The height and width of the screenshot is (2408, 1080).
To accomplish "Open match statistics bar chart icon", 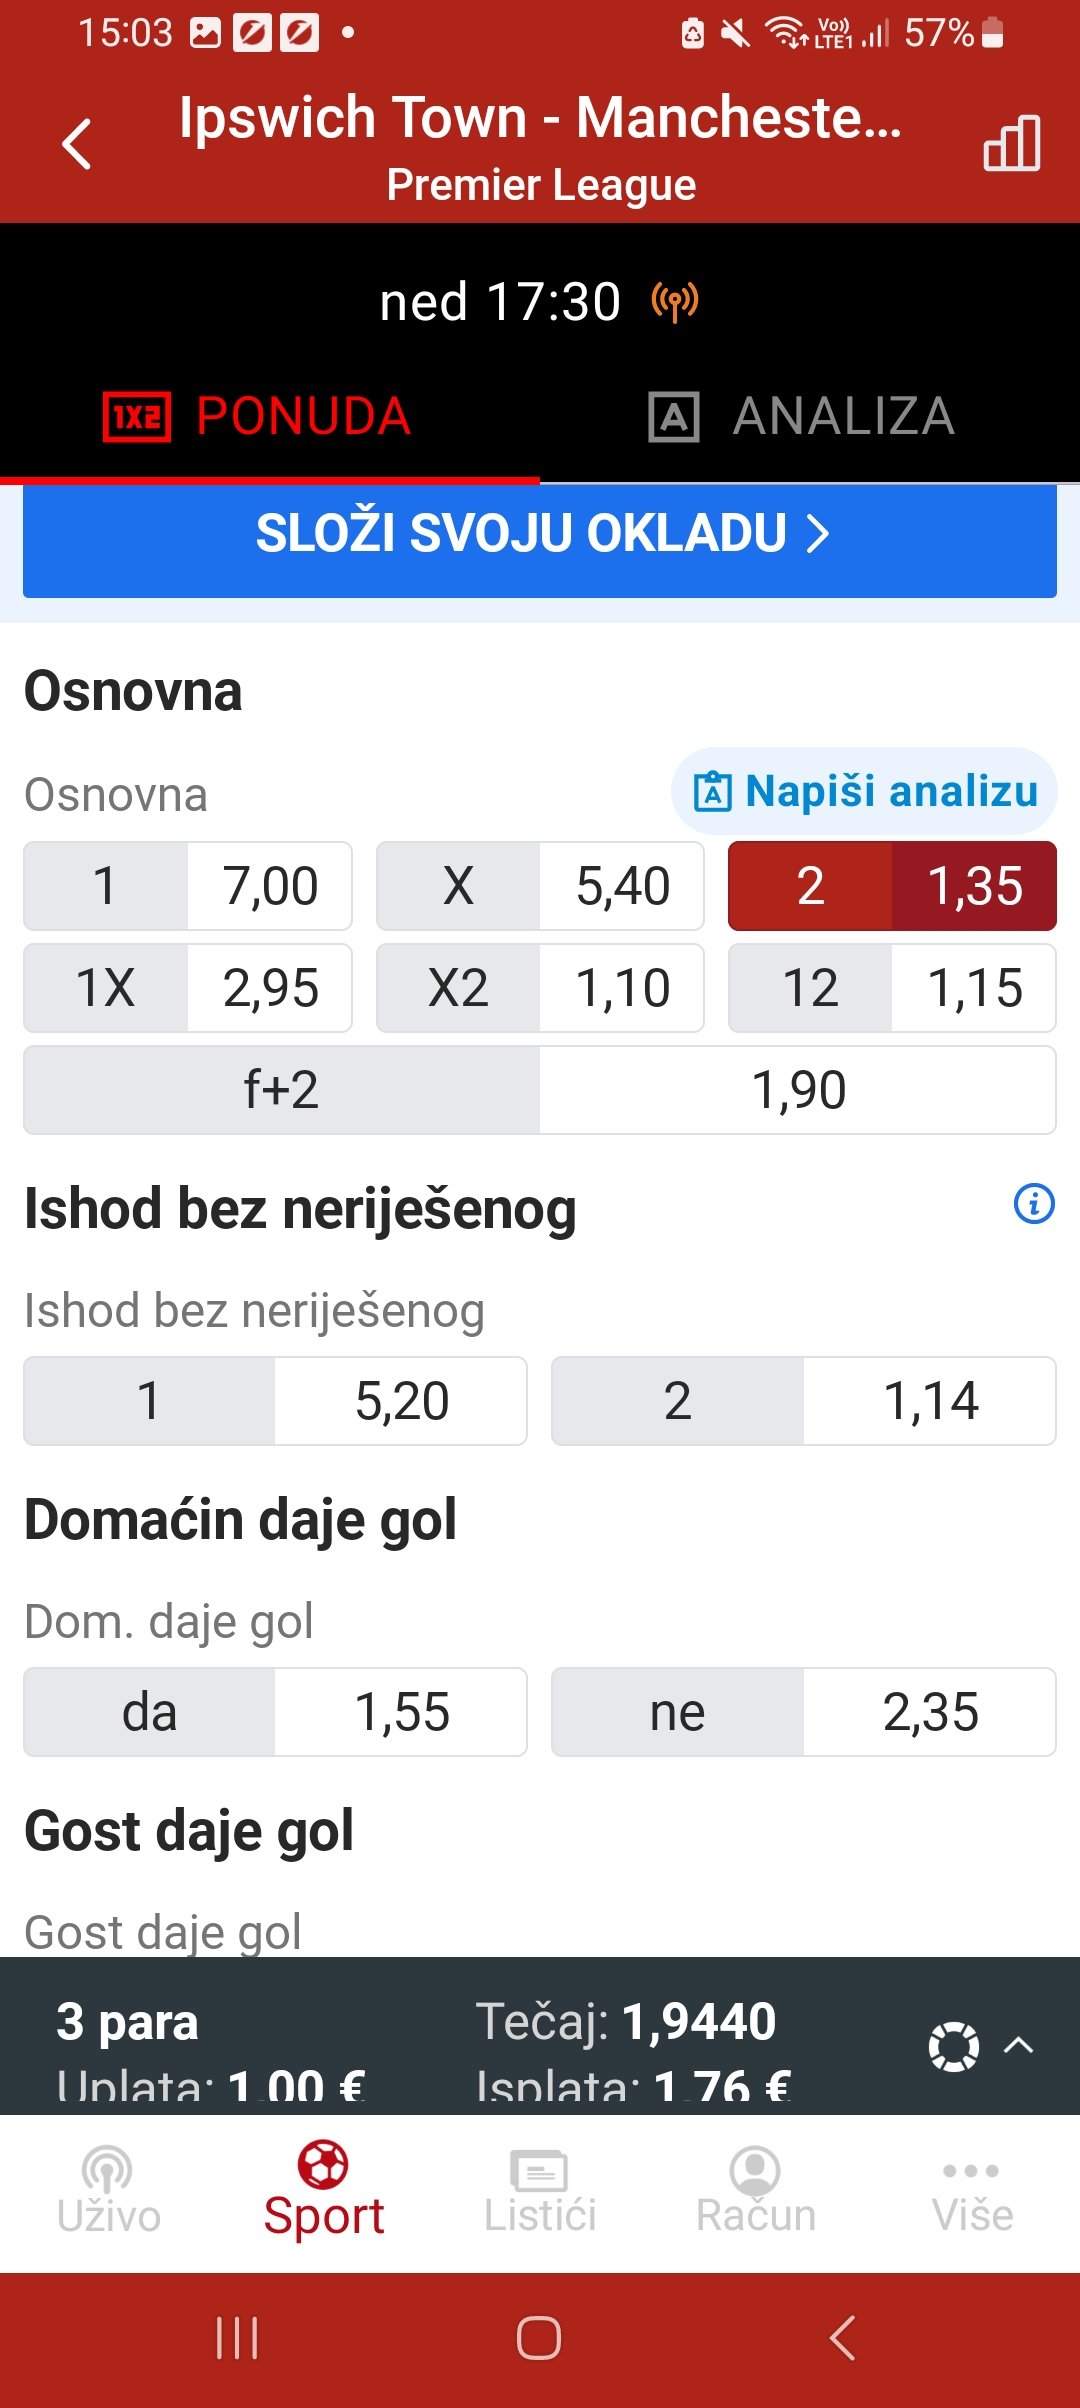I will (1011, 144).
